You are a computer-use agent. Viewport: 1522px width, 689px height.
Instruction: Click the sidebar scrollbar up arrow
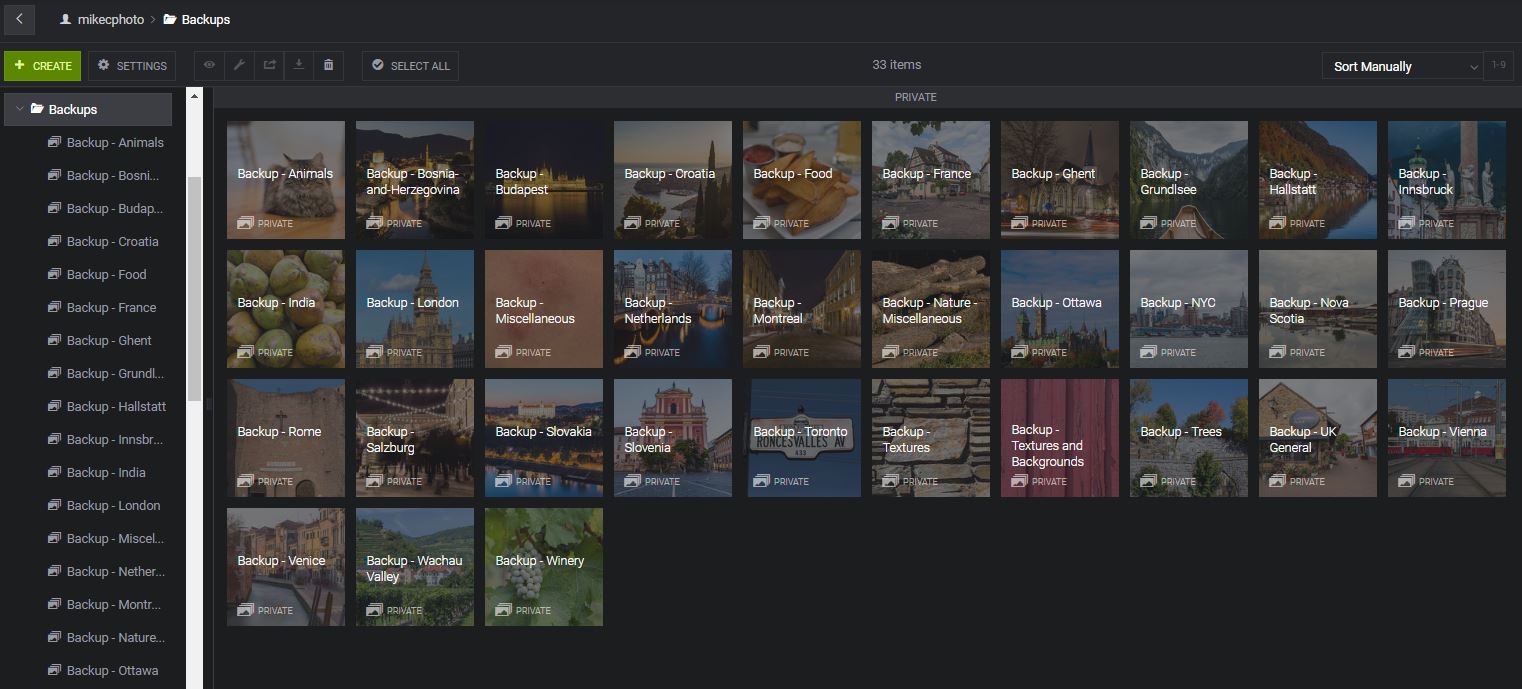point(195,96)
